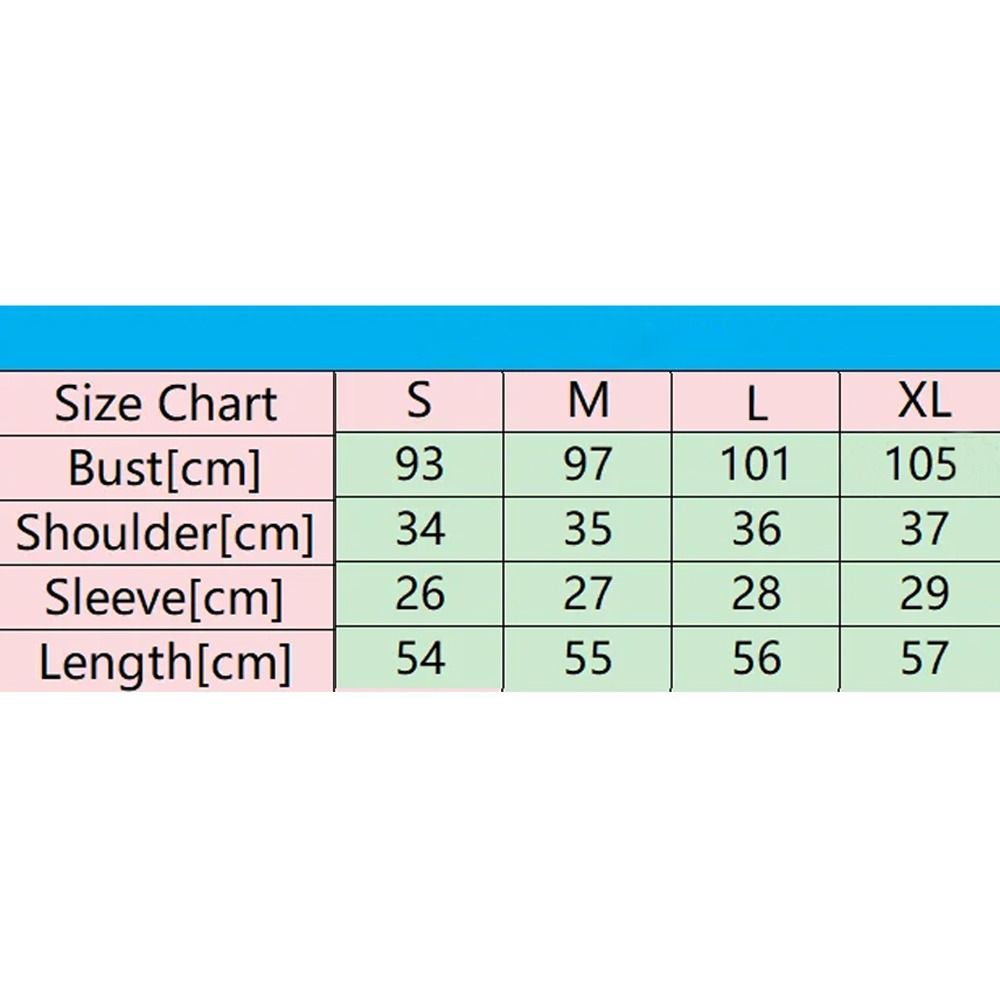The width and height of the screenshot is (1000, 1000).
Task: Click the blue banner above the table
Action: click(x=500, y=338)
